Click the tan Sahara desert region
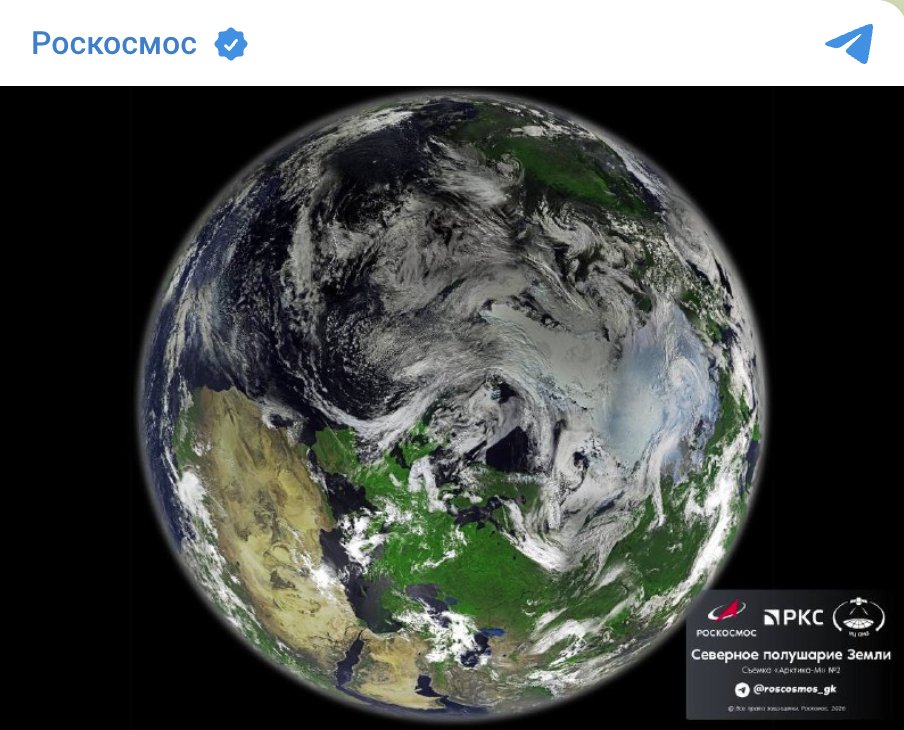Image resolution: width=904 pixels, height=730 pixels. point(259,507)
